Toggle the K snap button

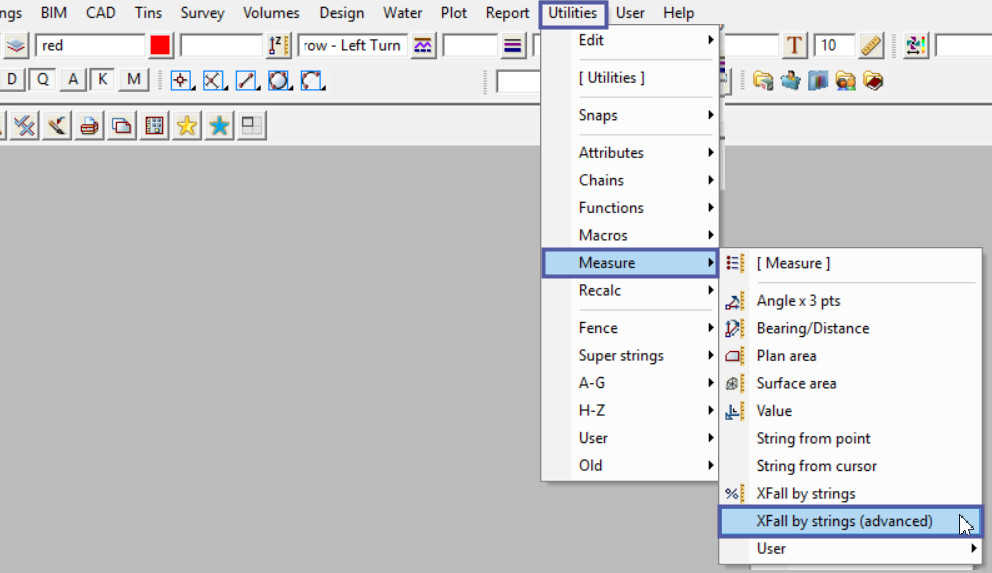pos(102,80)
